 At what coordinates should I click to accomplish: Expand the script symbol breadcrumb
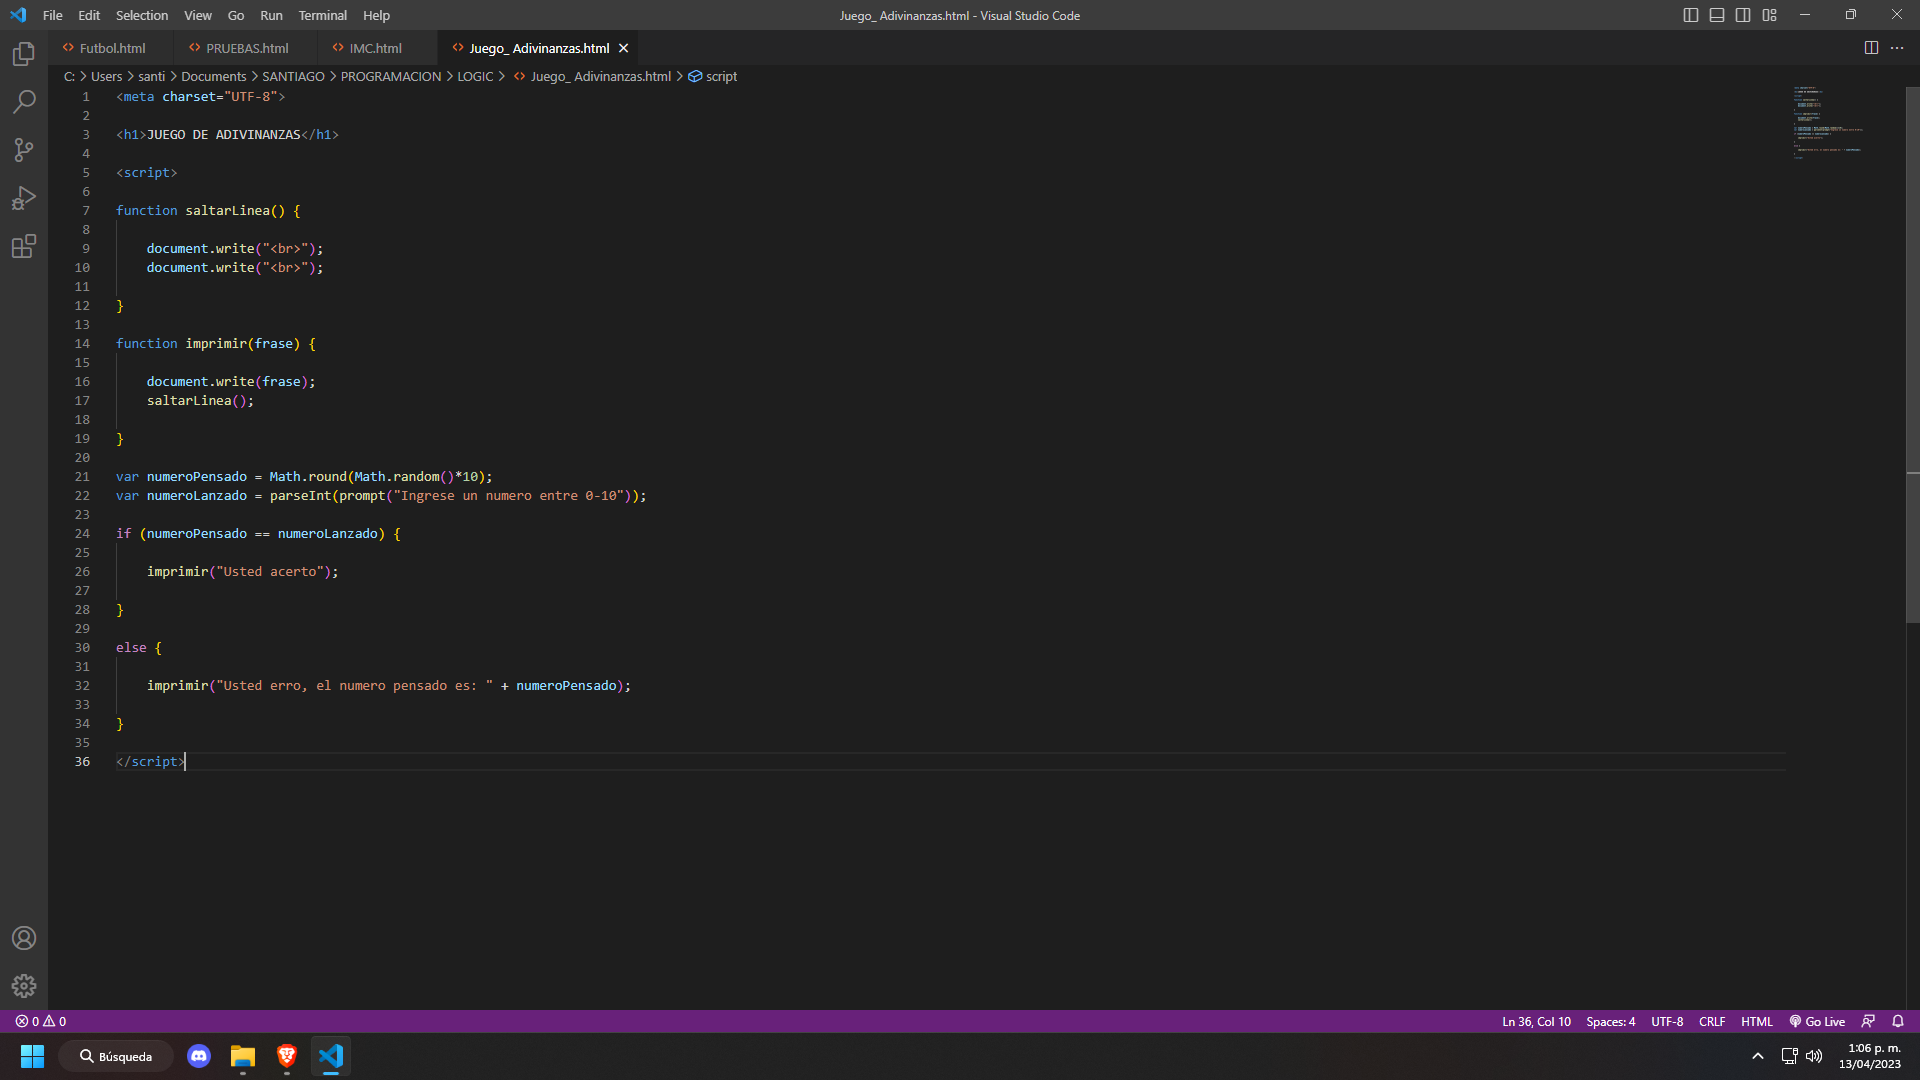(712, 76)
